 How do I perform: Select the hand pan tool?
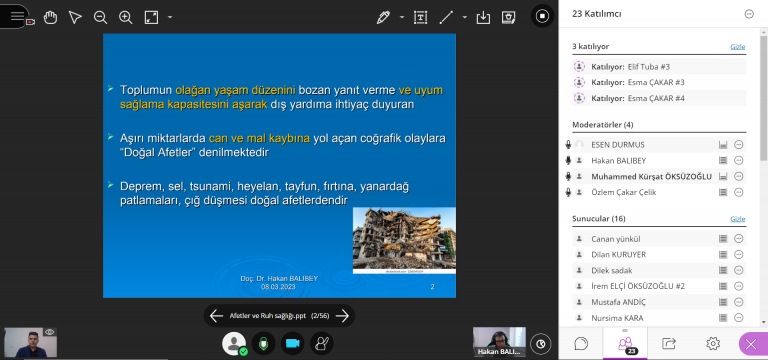50,17
